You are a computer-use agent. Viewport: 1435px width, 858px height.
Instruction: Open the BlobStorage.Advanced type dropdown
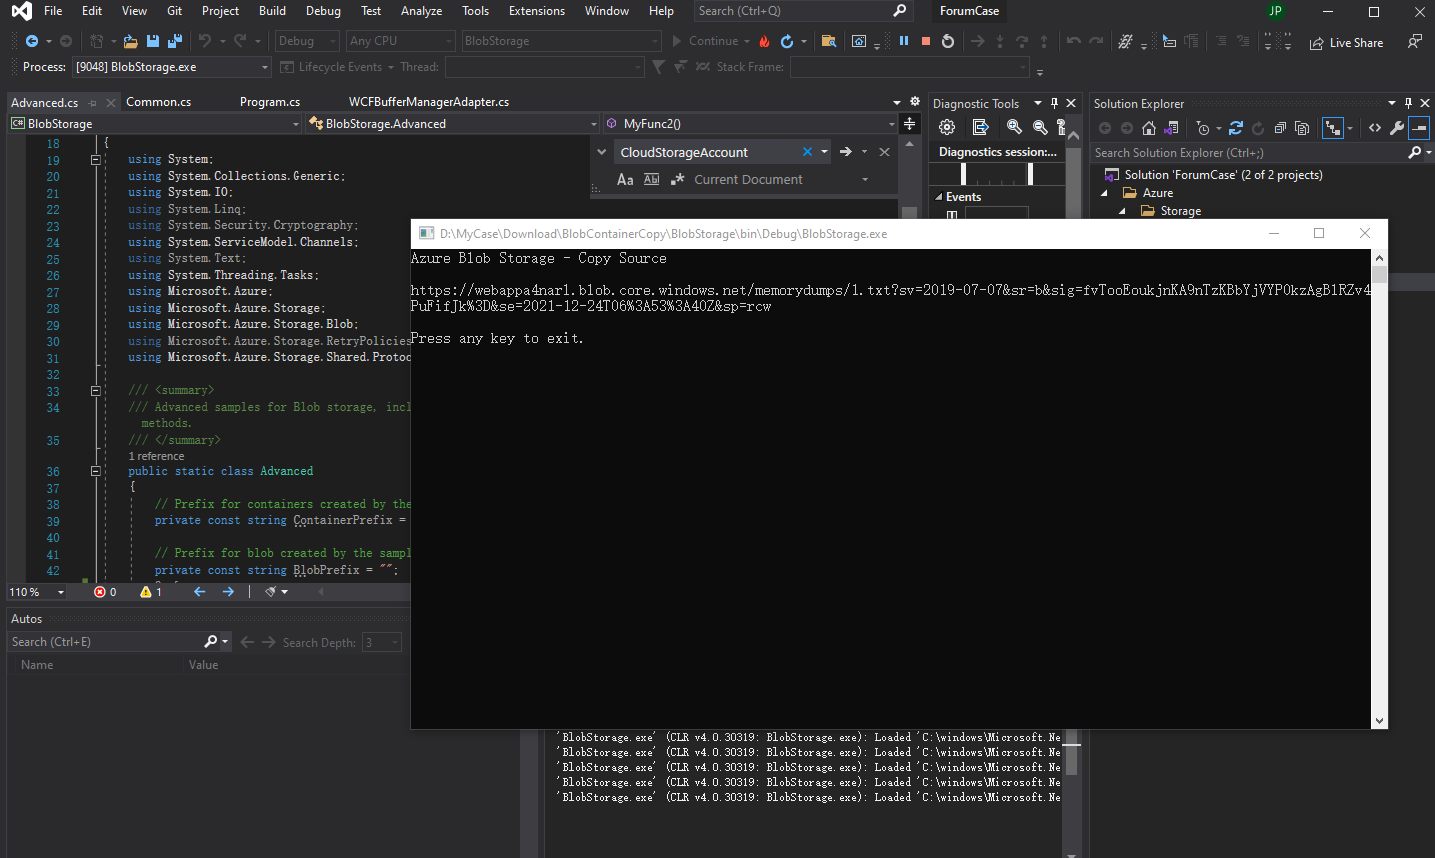[453, 124]
